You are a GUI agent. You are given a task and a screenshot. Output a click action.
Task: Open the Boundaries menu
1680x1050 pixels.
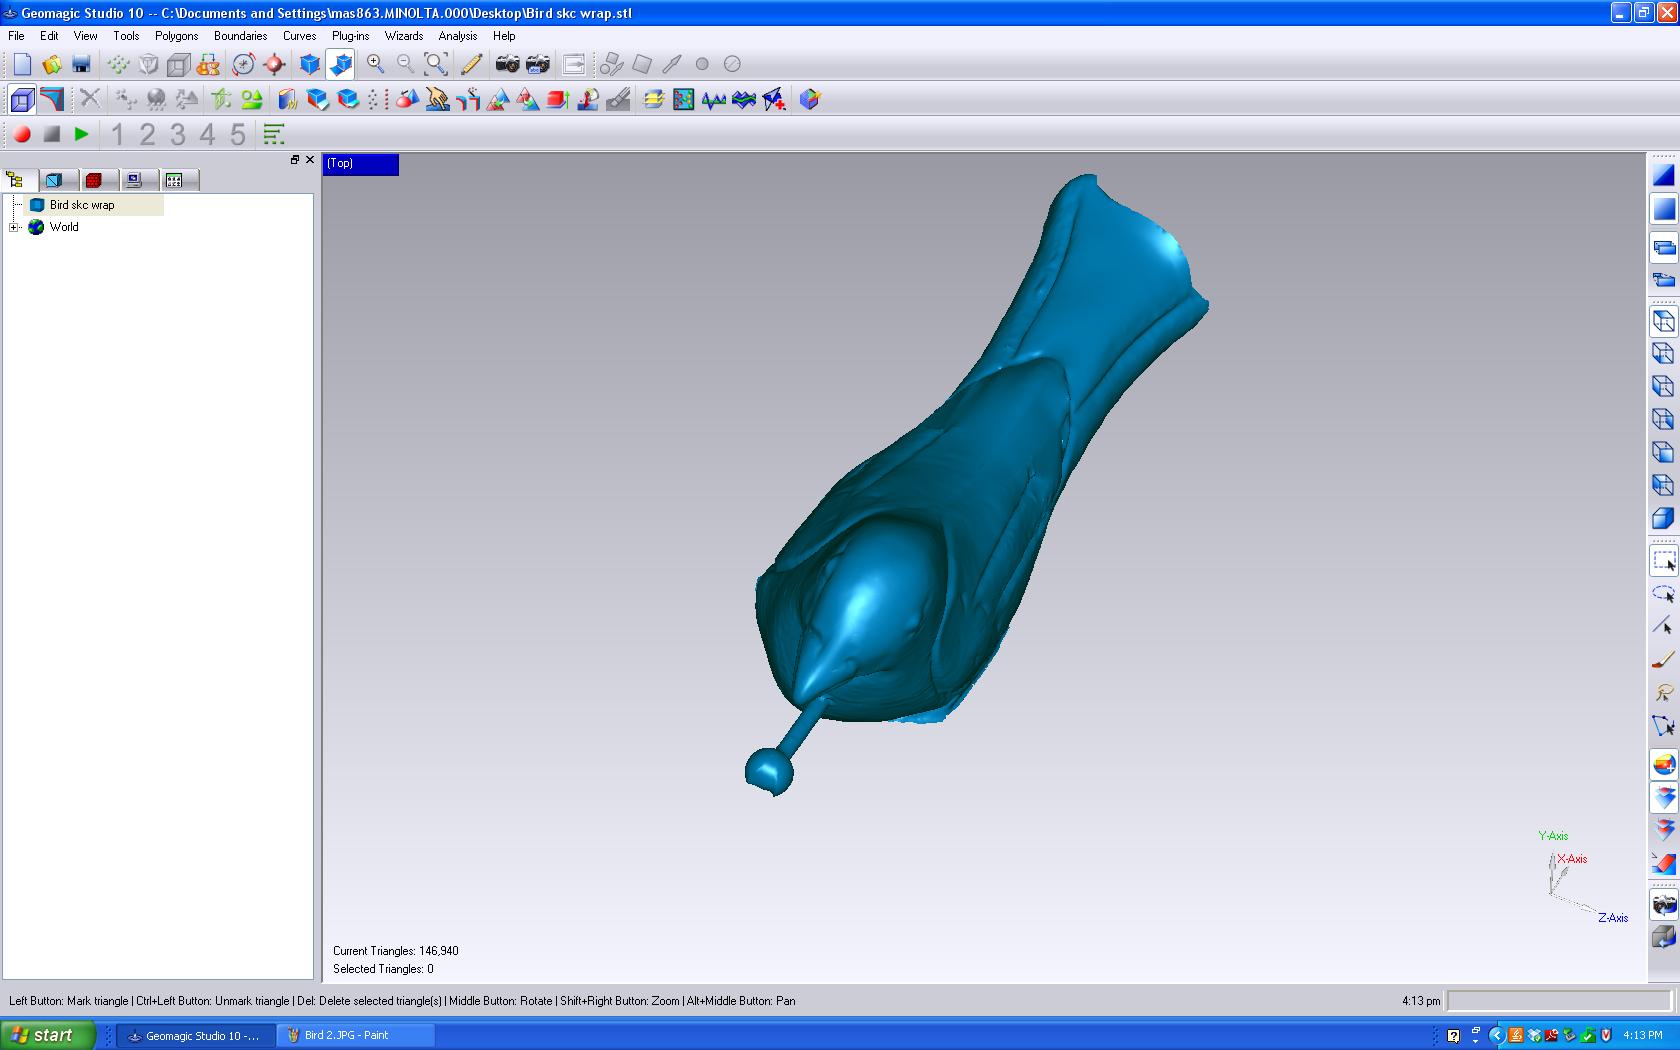240,36
